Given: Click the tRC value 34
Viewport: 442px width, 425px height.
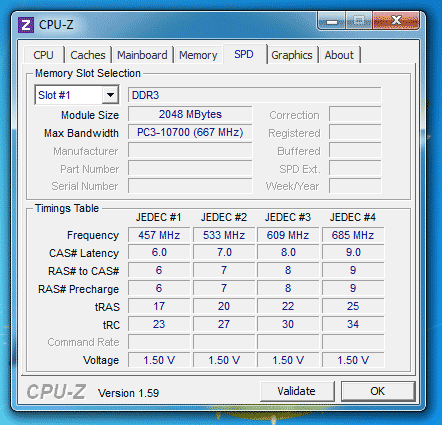Looking at the screenshot, I should click(353, 324).
